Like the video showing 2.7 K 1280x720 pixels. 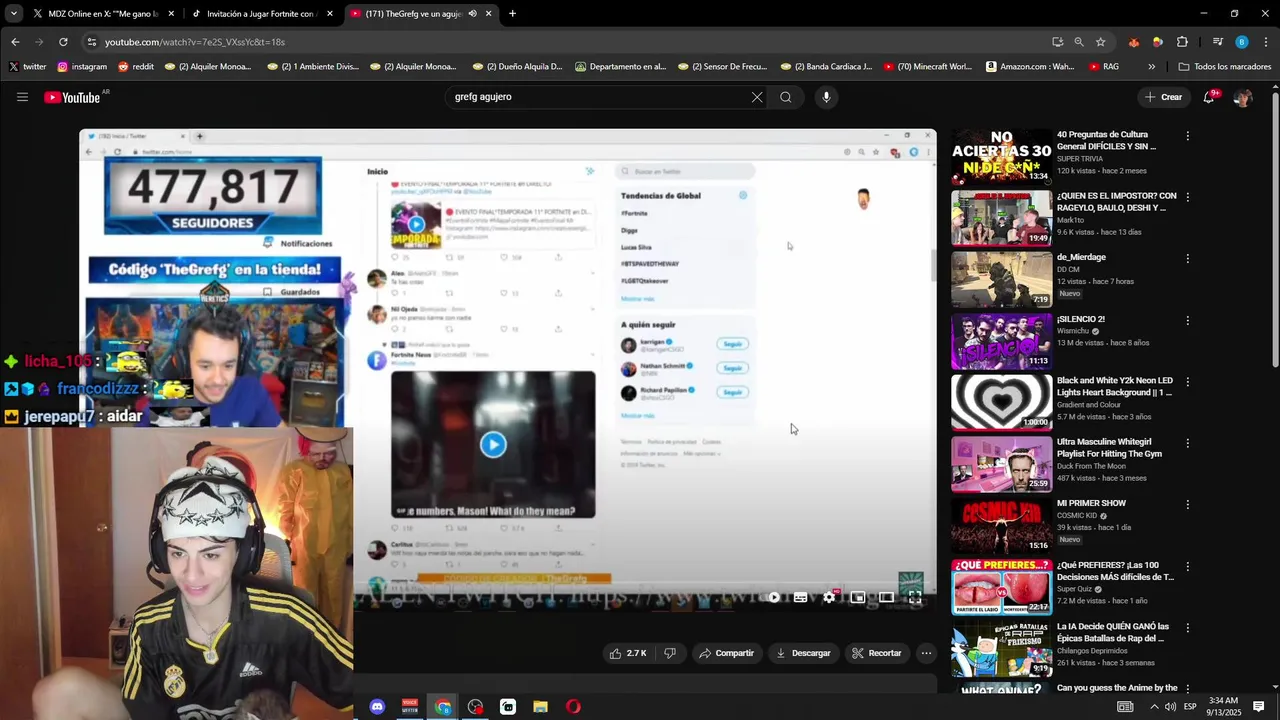coord(628,653)
